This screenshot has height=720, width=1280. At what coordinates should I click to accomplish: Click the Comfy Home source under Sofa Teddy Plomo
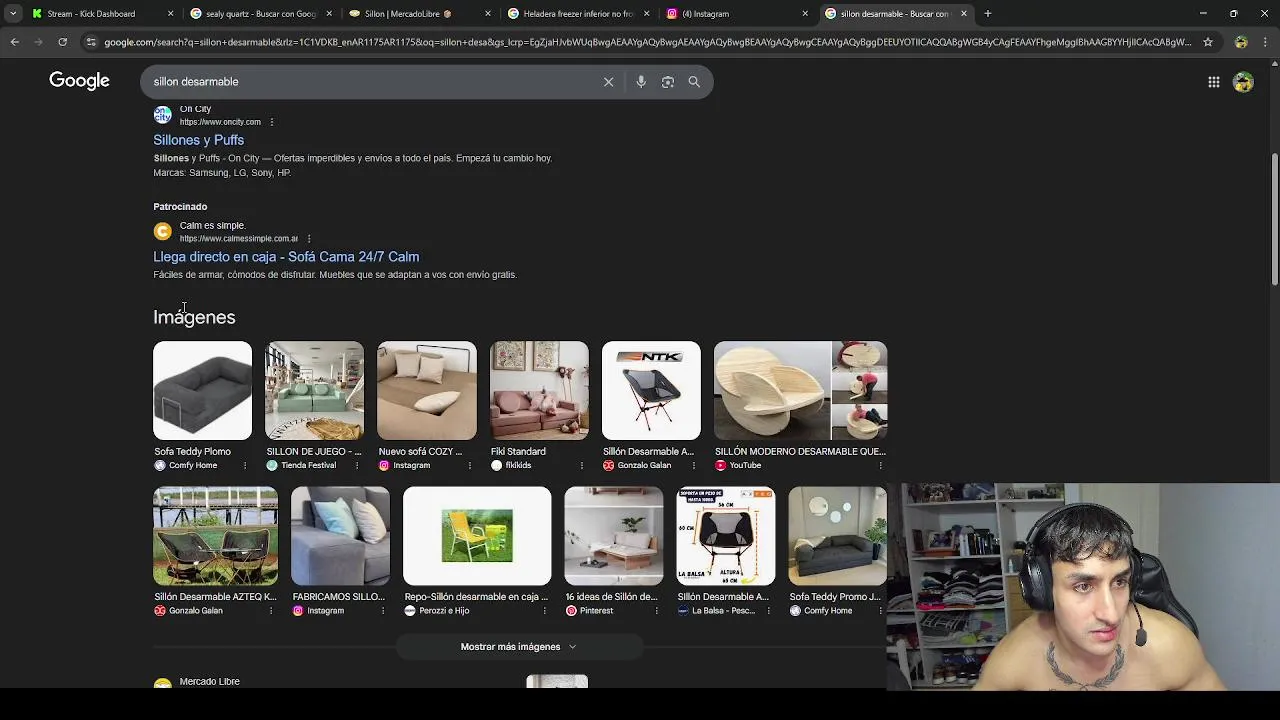tap(192, 465)
